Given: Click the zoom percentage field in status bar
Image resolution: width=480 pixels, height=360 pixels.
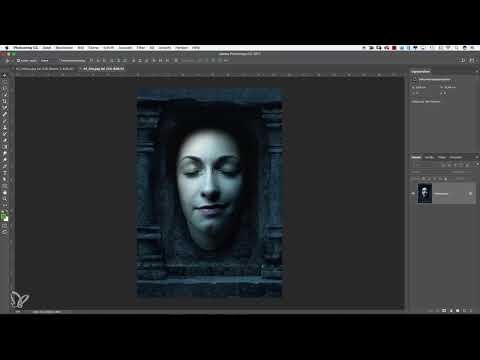Looking at the screenshot, I should point(18,312).
